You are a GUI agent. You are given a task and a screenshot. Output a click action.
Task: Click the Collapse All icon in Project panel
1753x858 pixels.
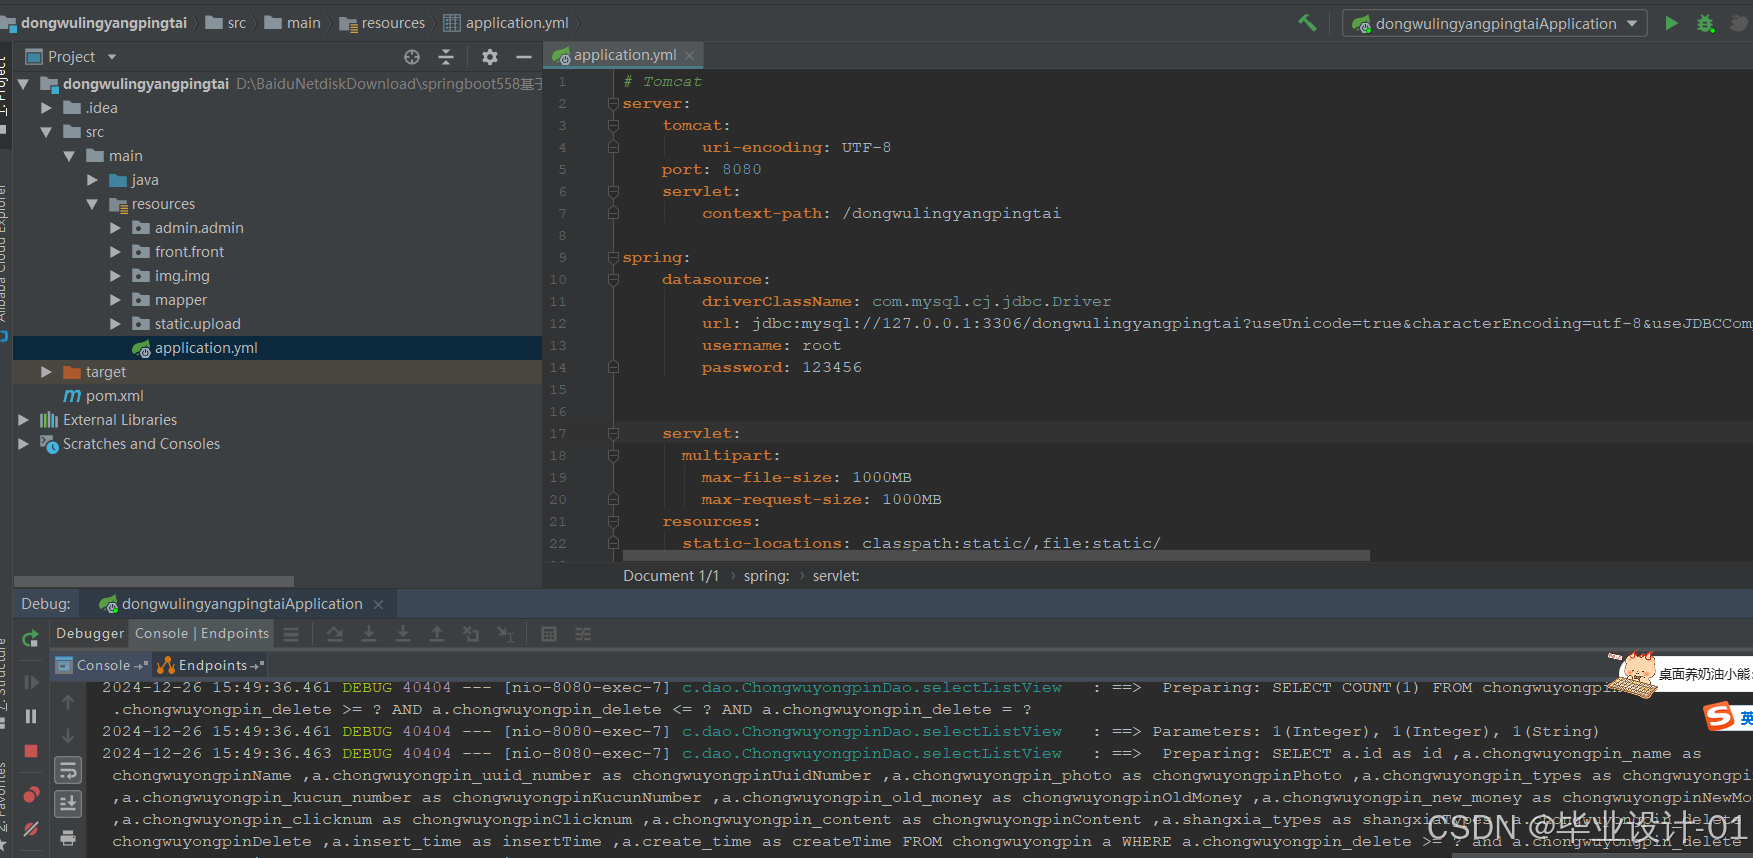tap(446, 57)
